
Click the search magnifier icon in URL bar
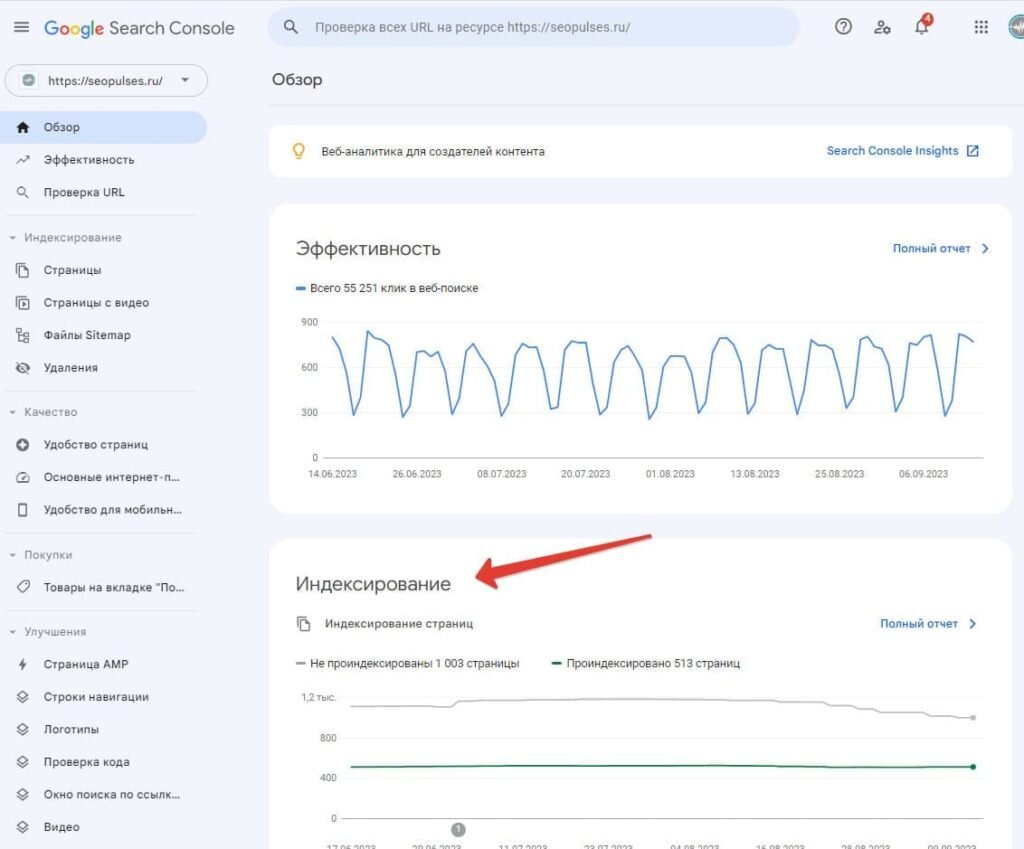291,27
